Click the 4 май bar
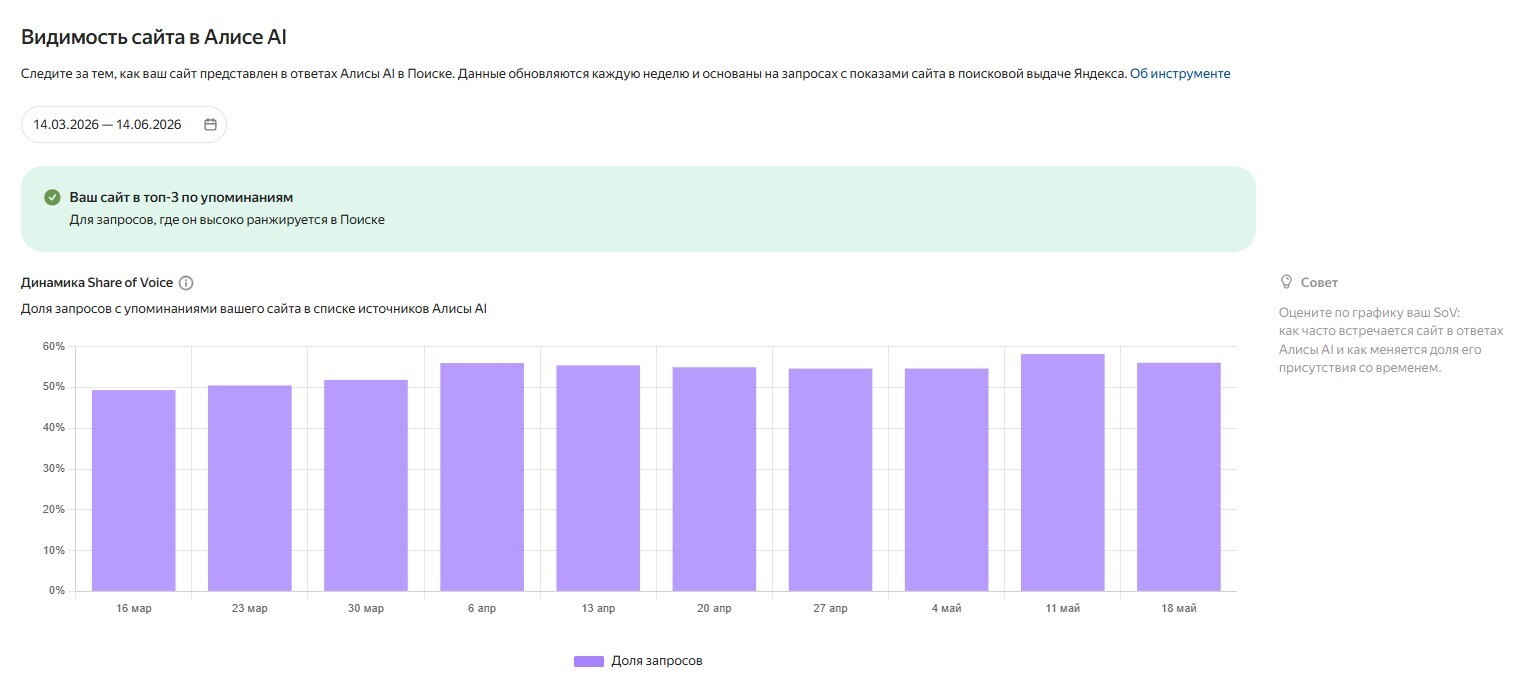The width and height of the screenshot is (1529, 684). (947, 480)
